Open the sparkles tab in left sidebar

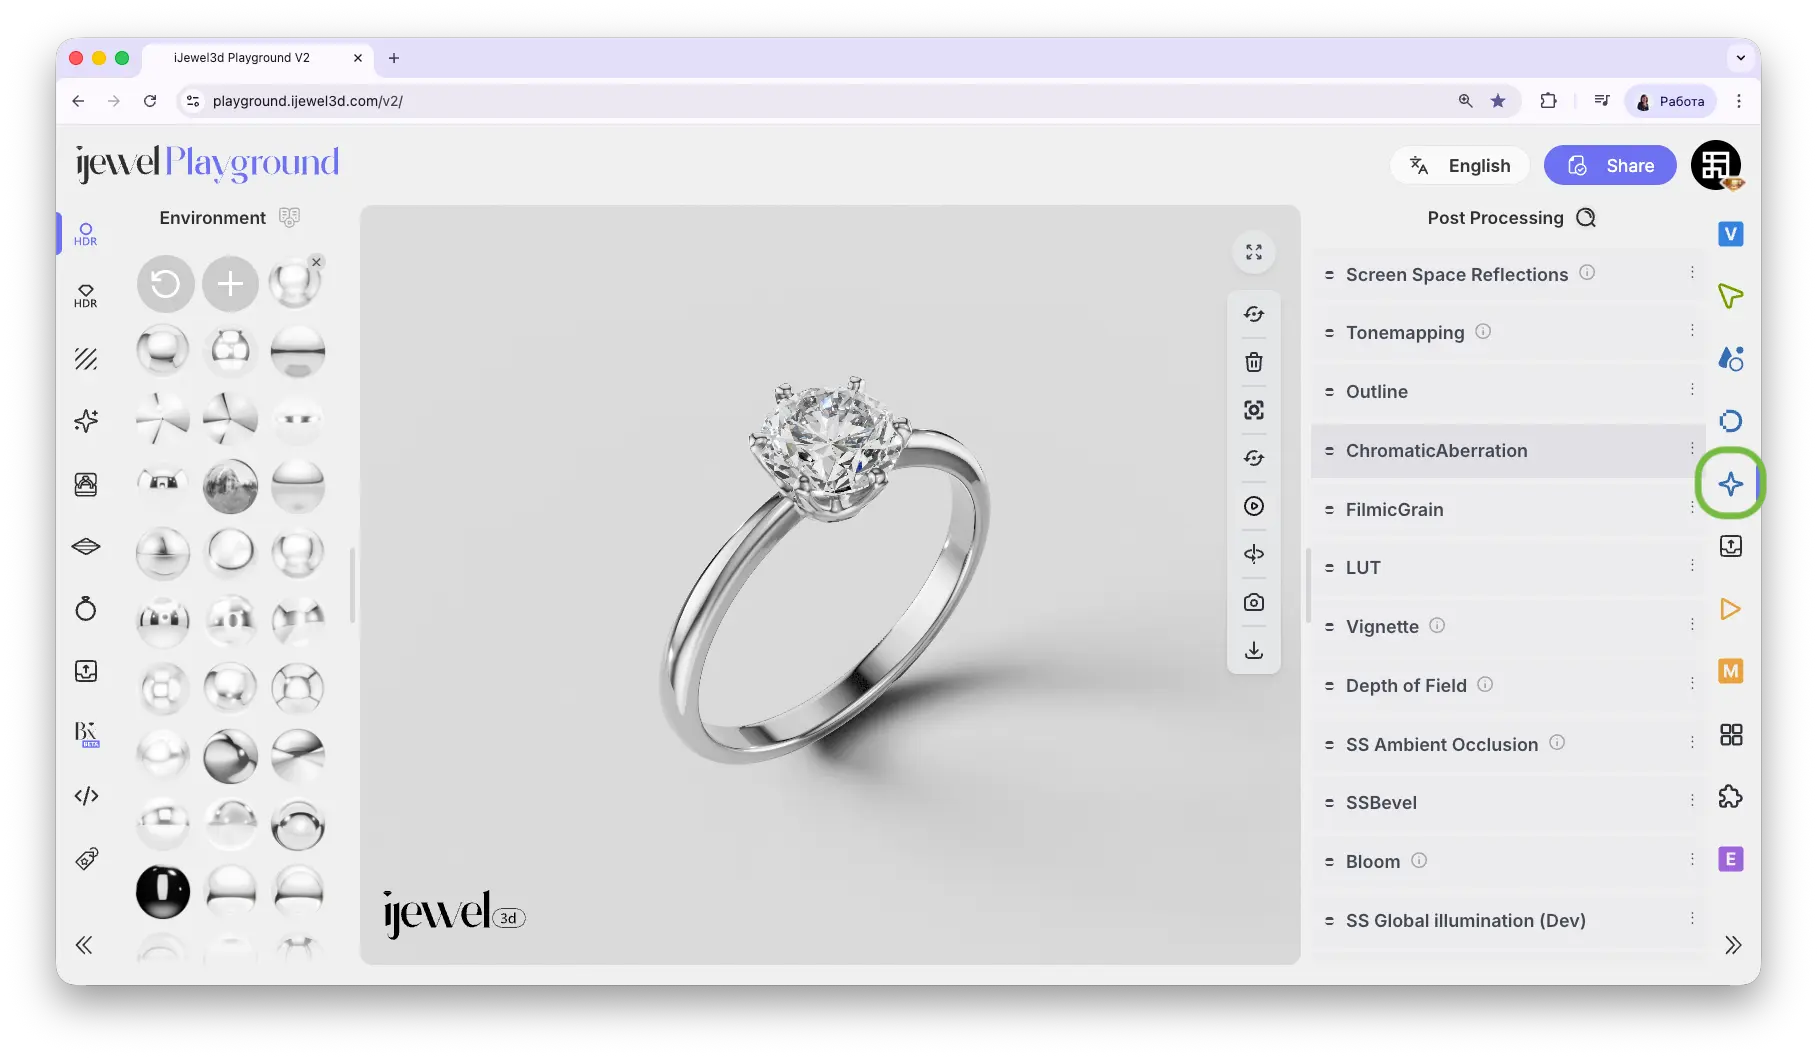[86, 421]
